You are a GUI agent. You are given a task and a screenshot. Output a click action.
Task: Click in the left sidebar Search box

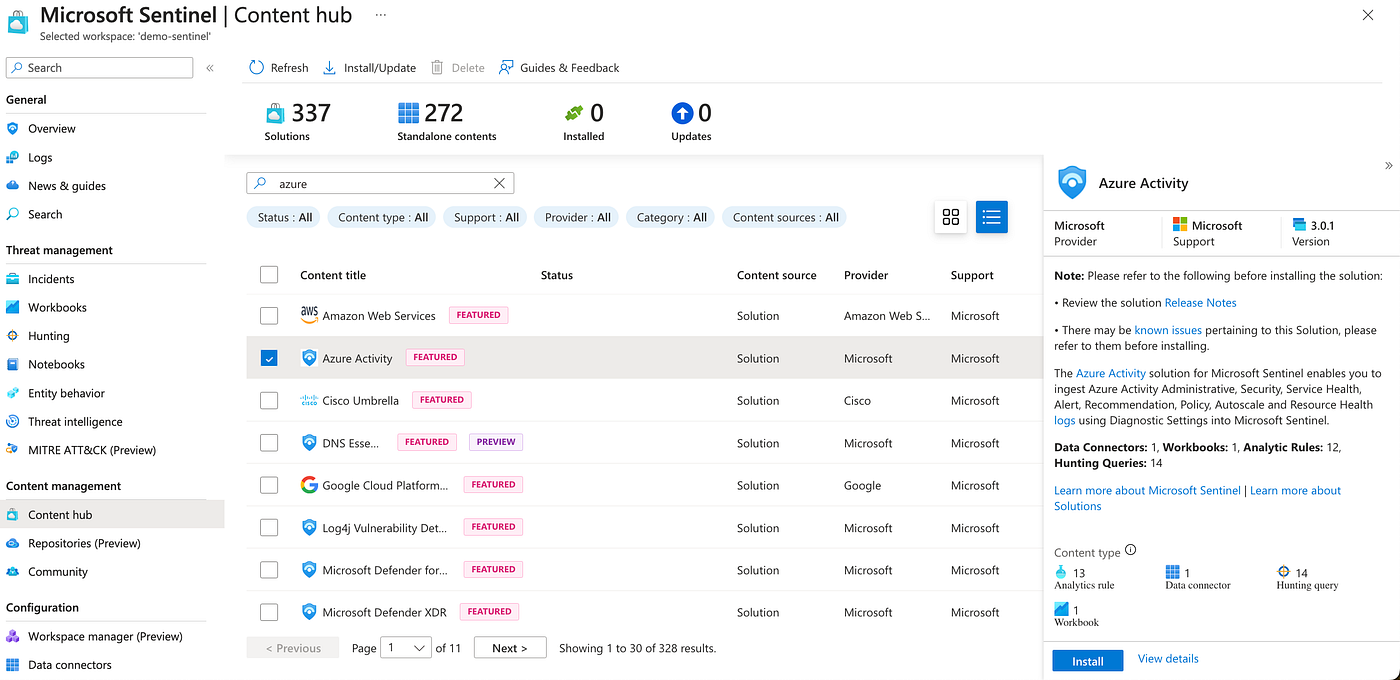[x=99, y=68]
